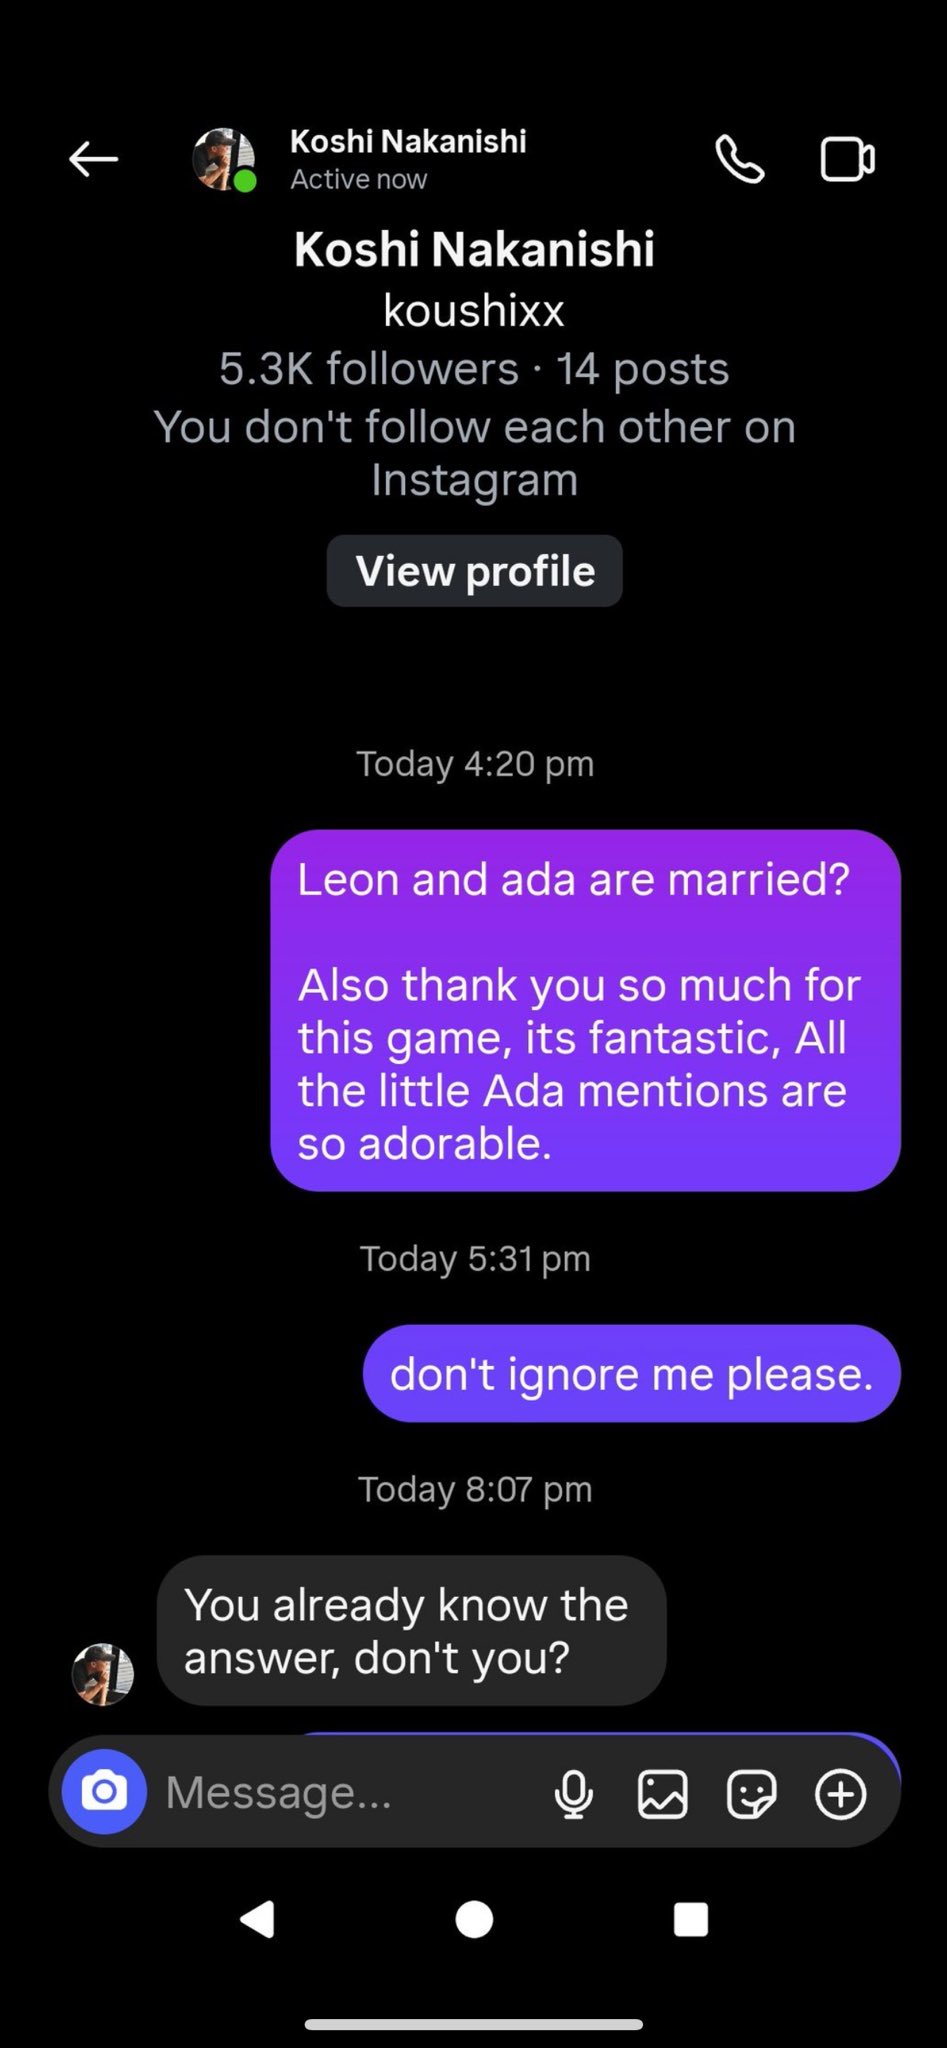Select the "don't ignore me please" message
This screenshot has height=2048, width=947.
[x=631, y=1374]
